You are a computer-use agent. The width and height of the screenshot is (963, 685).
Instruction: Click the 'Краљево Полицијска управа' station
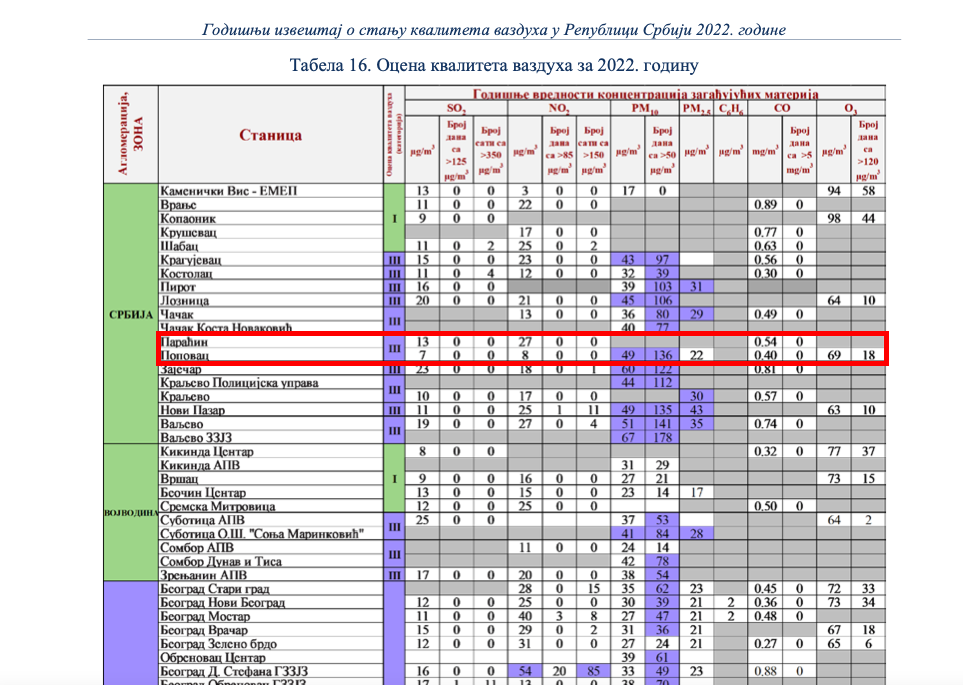[240, 384]
